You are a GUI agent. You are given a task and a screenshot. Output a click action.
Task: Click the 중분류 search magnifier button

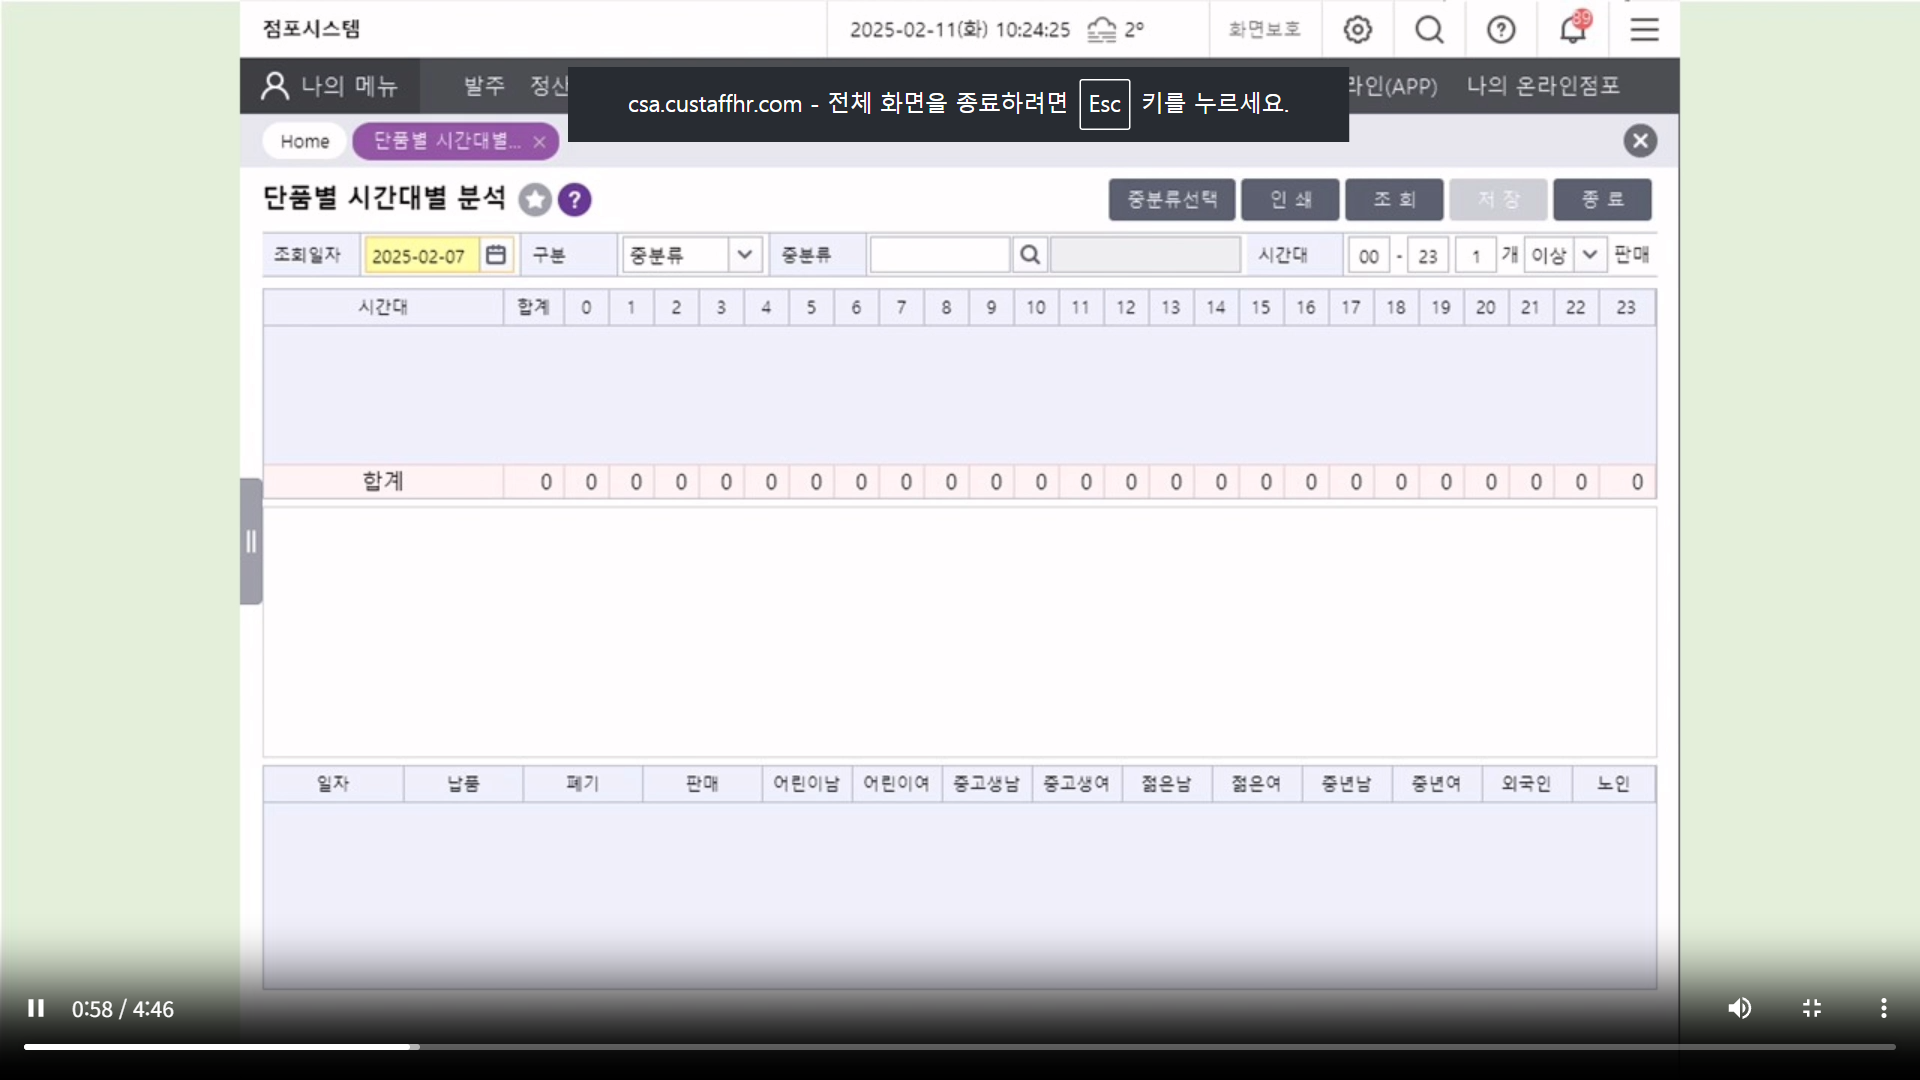pos(1029,255)
